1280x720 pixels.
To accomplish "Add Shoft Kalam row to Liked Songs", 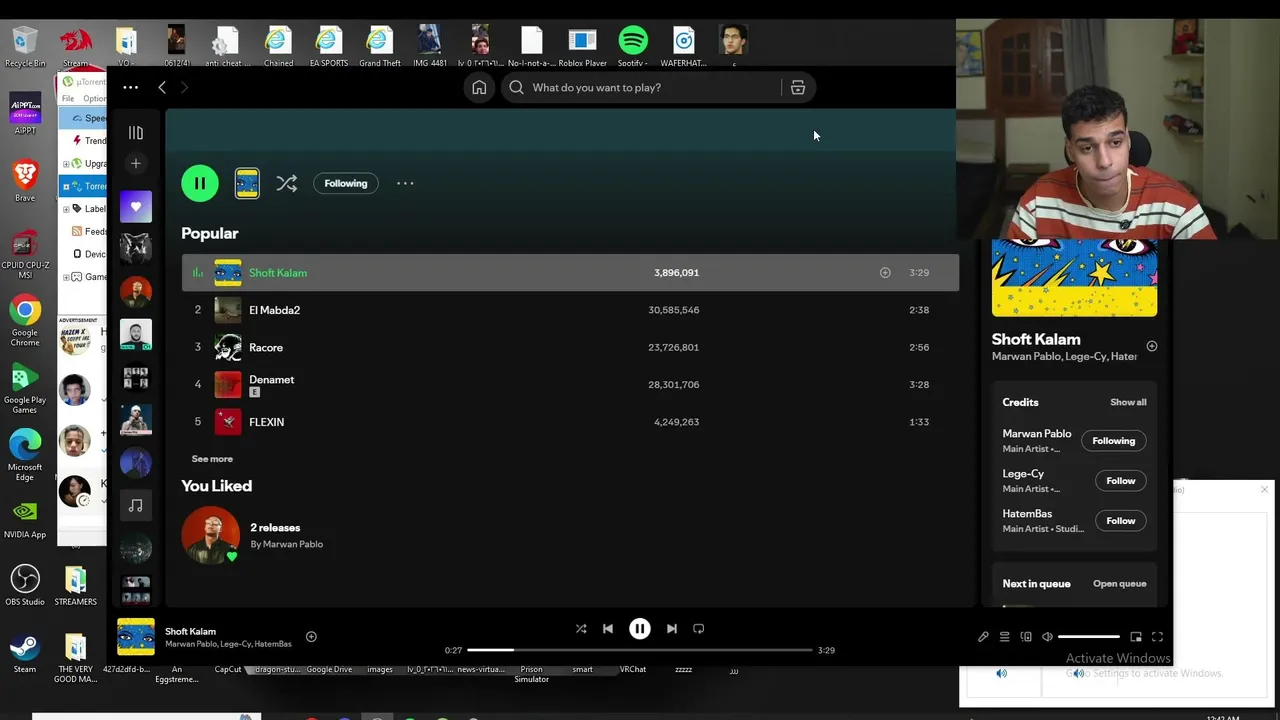I will [x=885, y=273].
